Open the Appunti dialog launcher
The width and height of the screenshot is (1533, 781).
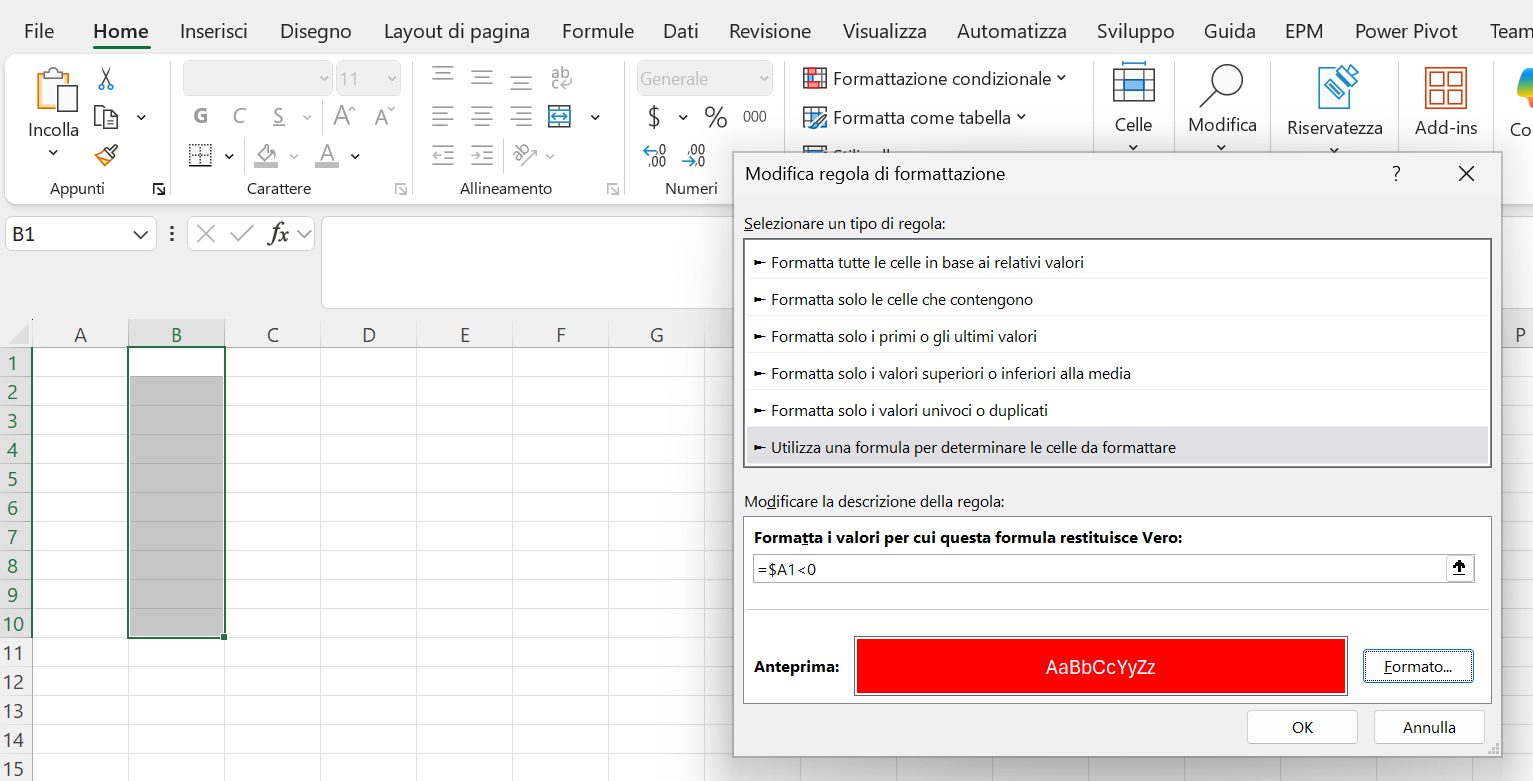[158, 189]
